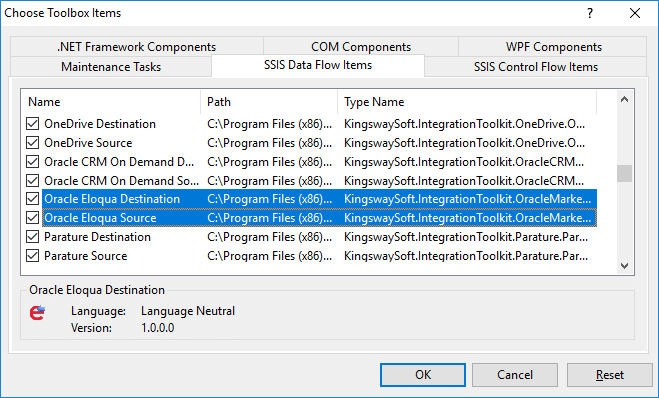Select the Parature Source row name

(x=86, y=256)
